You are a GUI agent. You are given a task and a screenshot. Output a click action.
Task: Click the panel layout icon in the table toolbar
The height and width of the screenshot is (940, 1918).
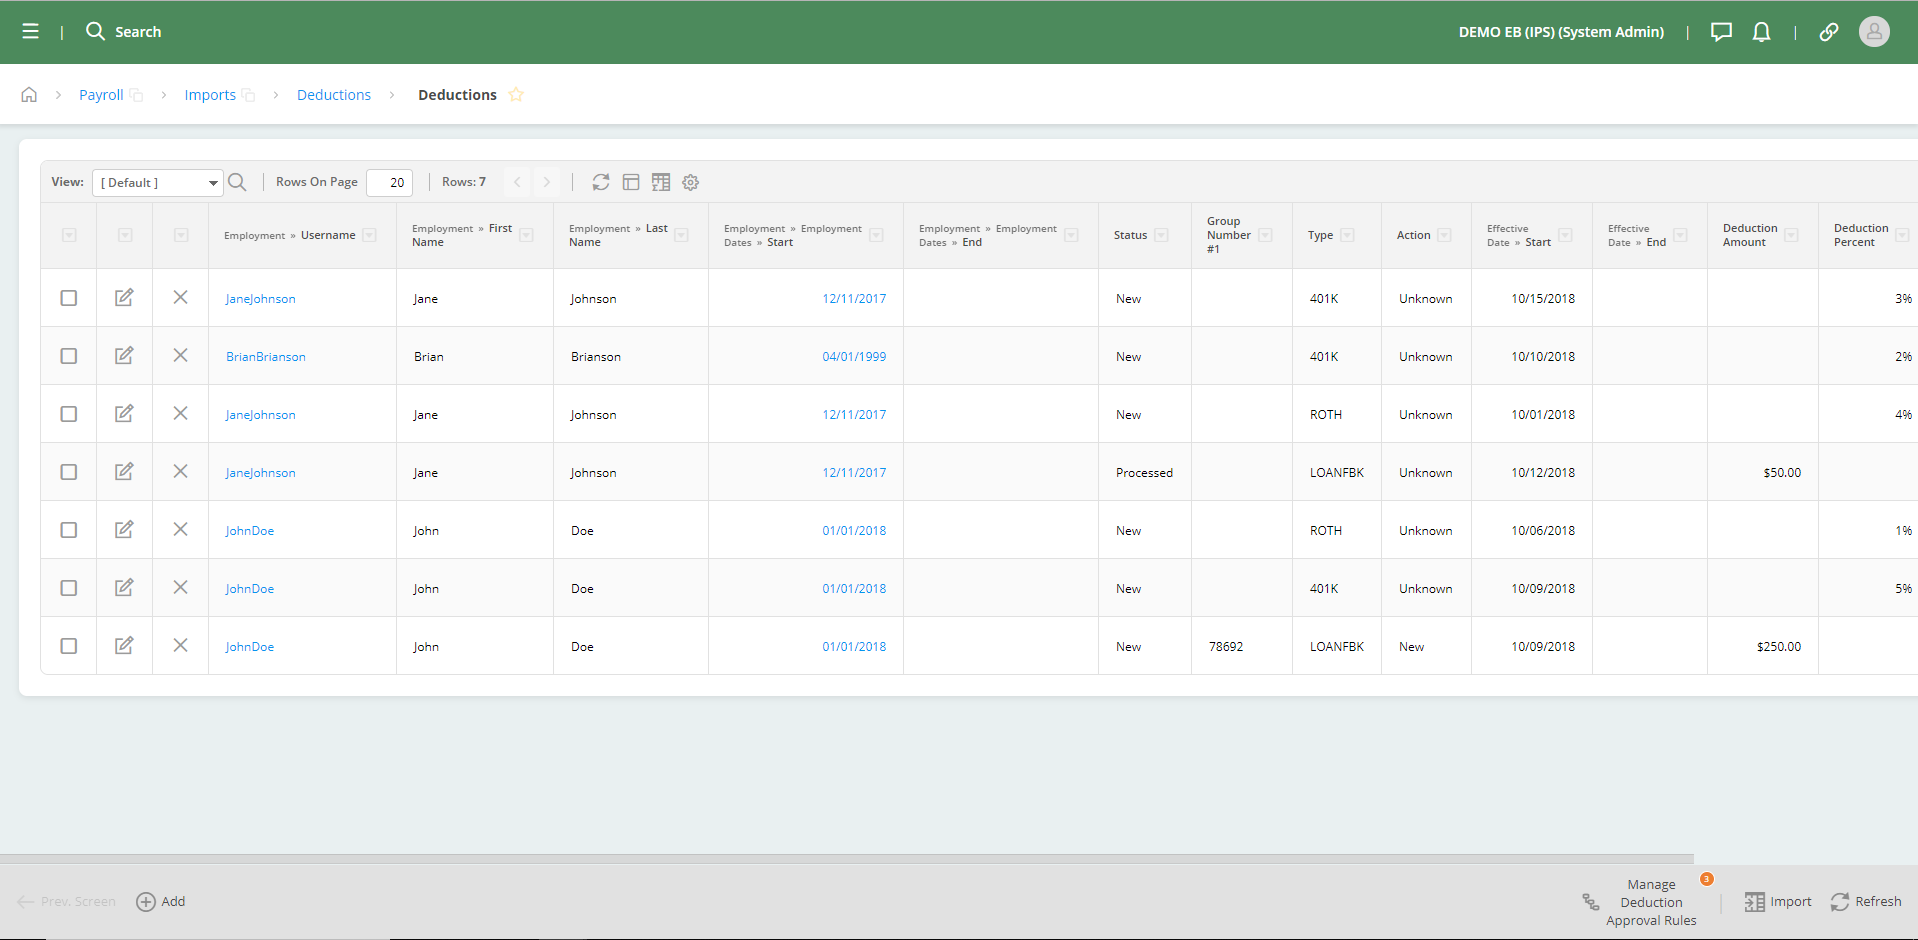coord(631,182)
